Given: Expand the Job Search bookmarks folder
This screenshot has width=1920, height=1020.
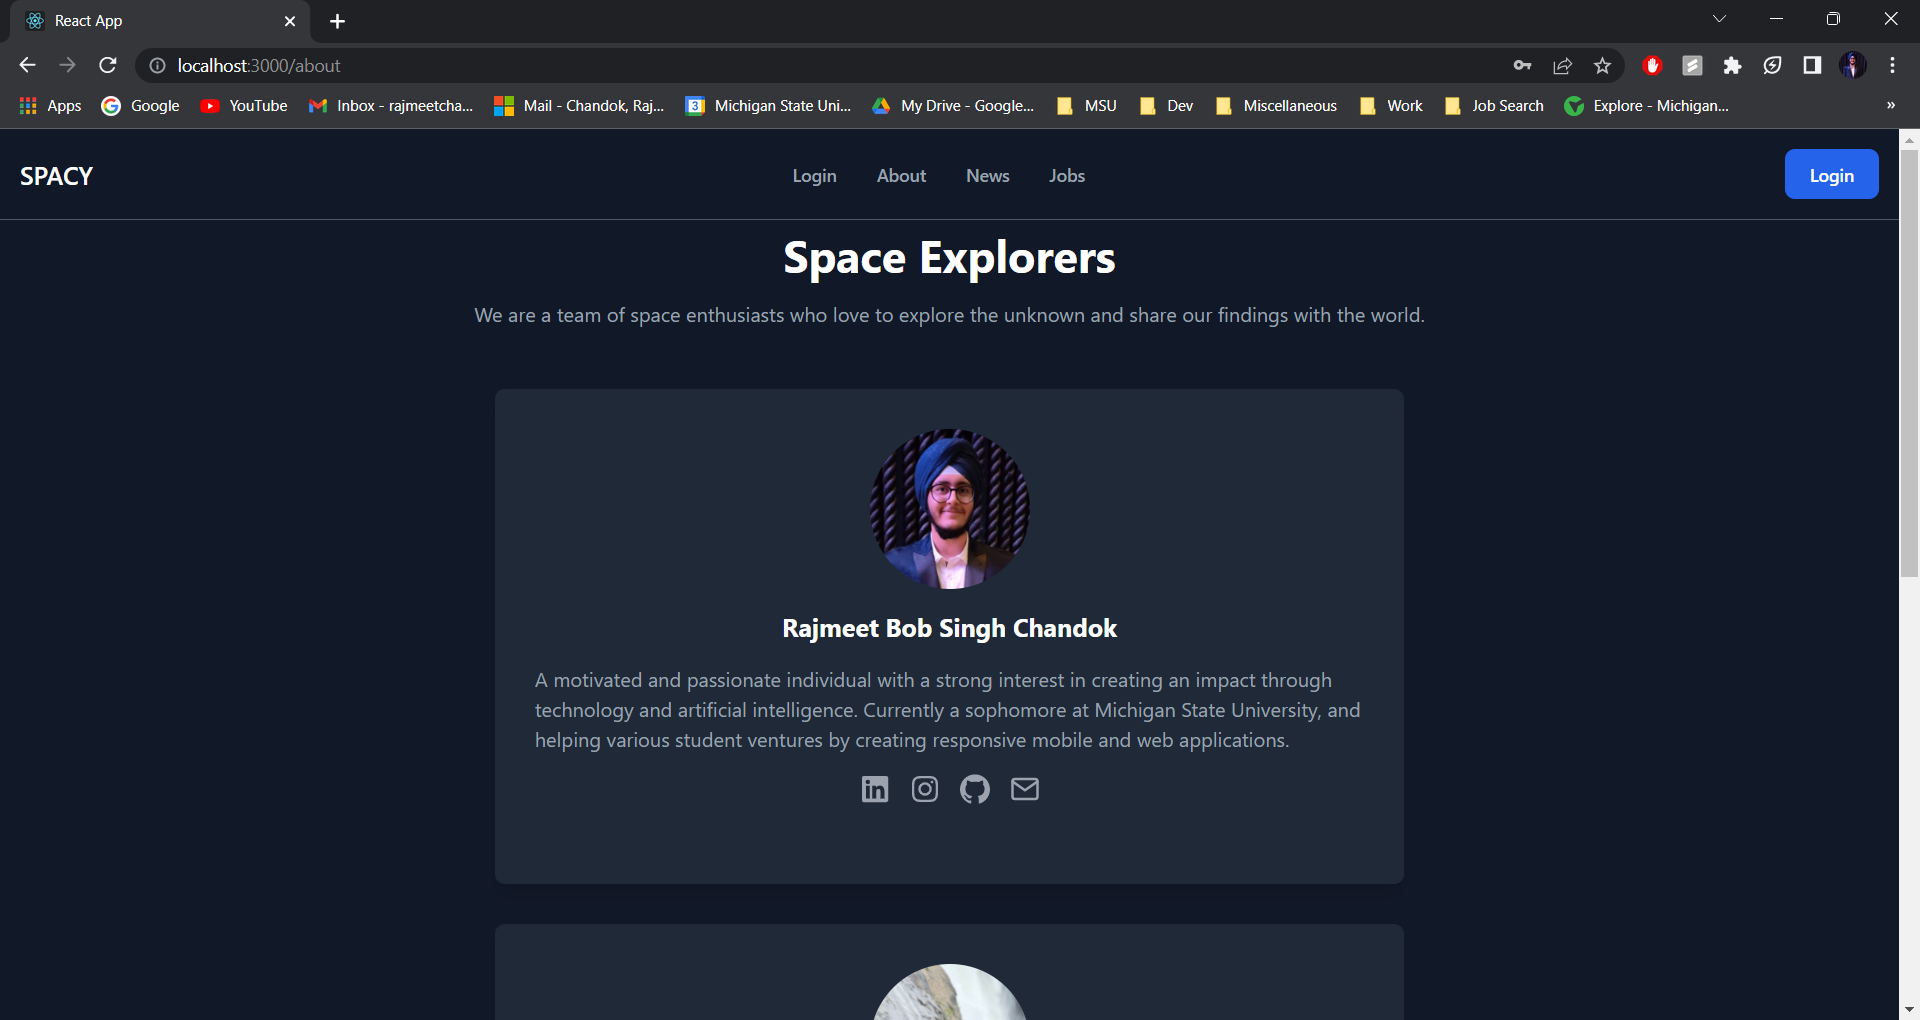Looking at the screenshot, I should tap(1494, 106).
